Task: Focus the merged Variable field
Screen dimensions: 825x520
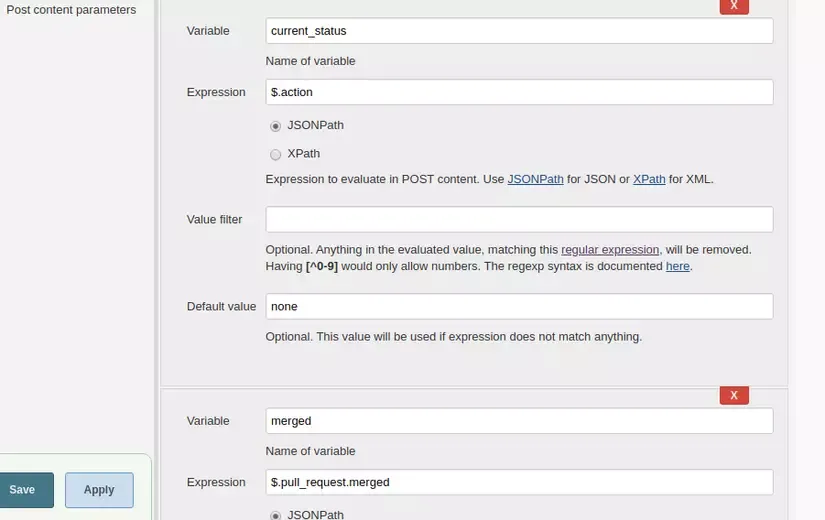Action: [519, 421]
